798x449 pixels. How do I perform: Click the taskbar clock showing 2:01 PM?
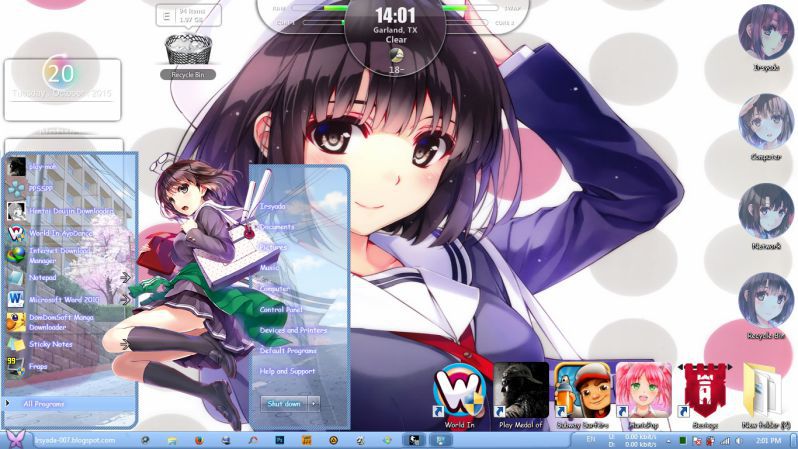pyautogui.click(x=768, y=440)
